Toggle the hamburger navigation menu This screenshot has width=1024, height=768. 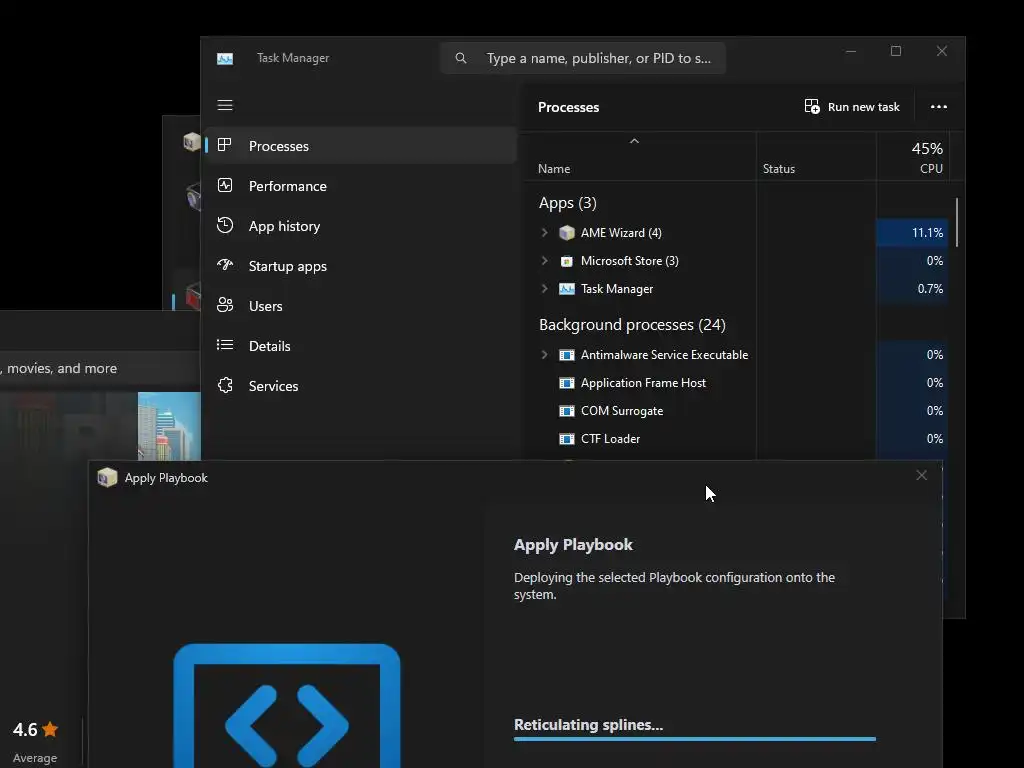(x=225, y=105)
